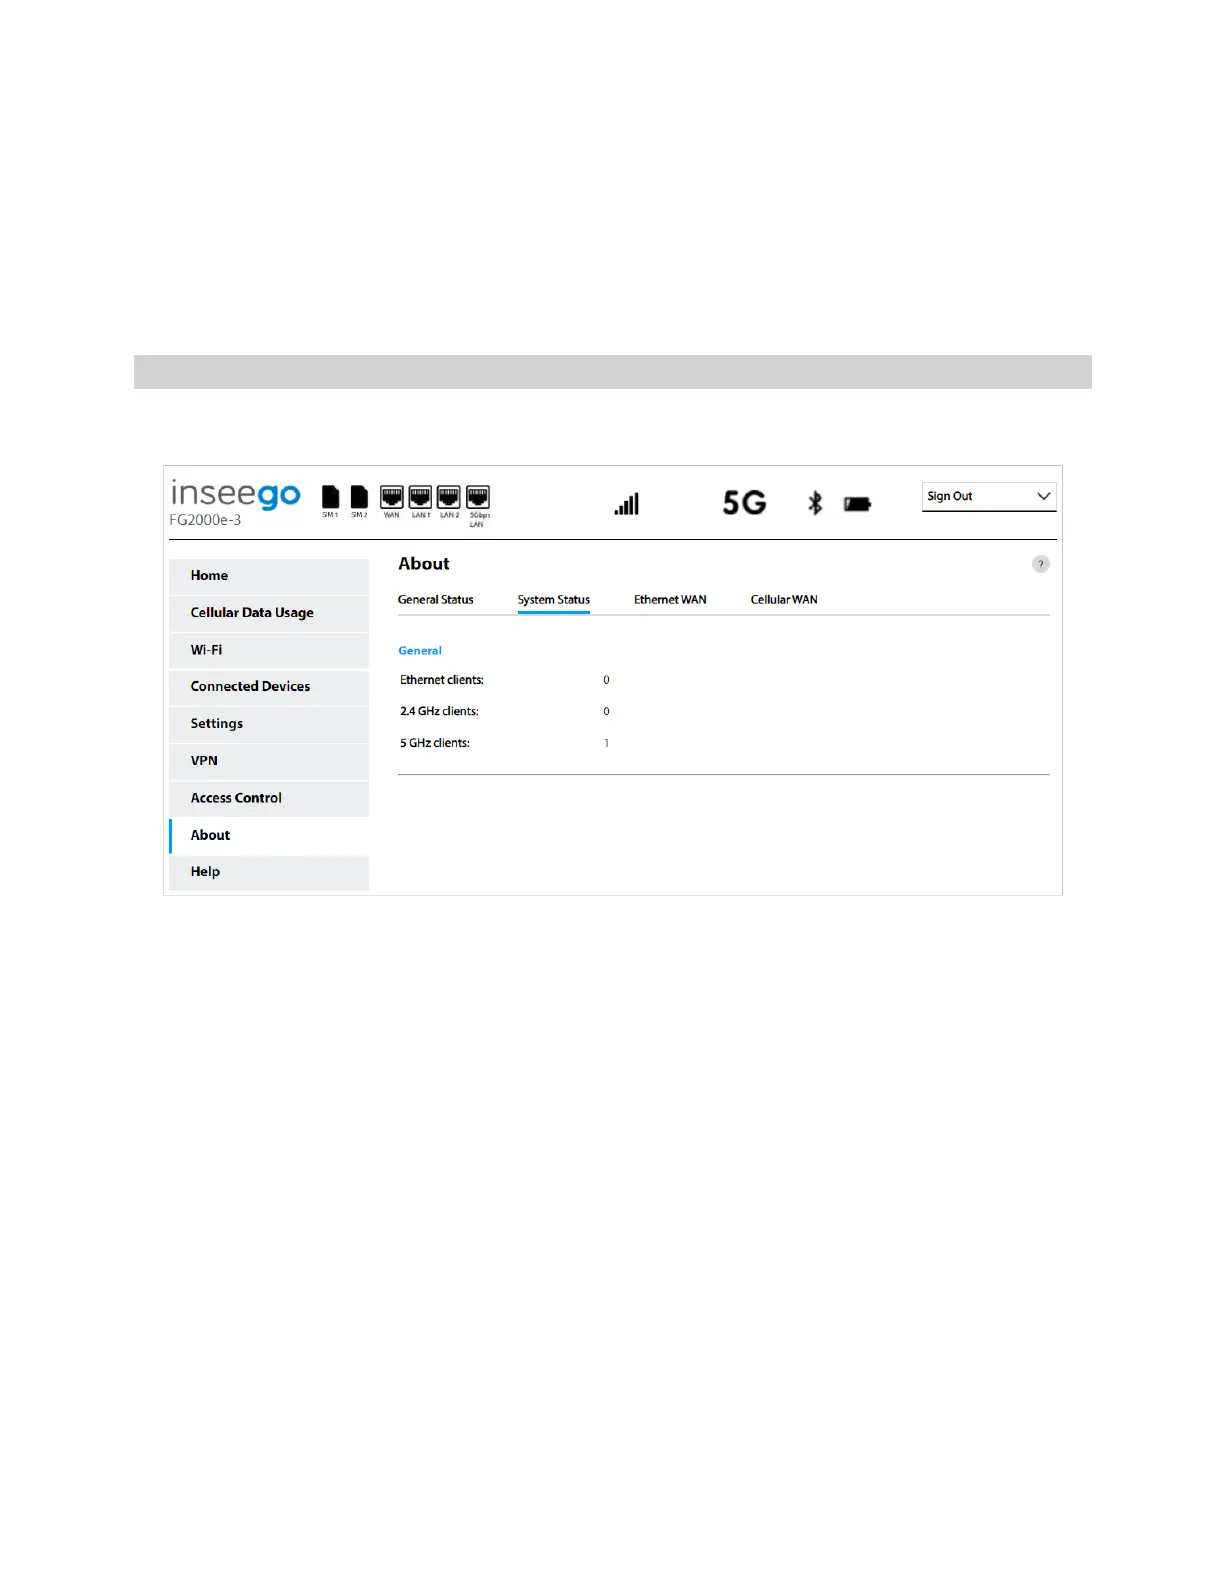This screenshot has height=1584, width=1224.
Task: Click the 5G network indicator
Action: 744,502
